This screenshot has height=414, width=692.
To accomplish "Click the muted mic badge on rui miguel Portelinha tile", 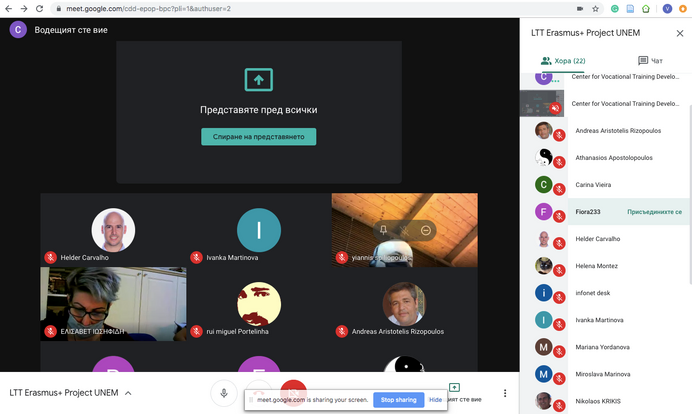I will point(196,331).
